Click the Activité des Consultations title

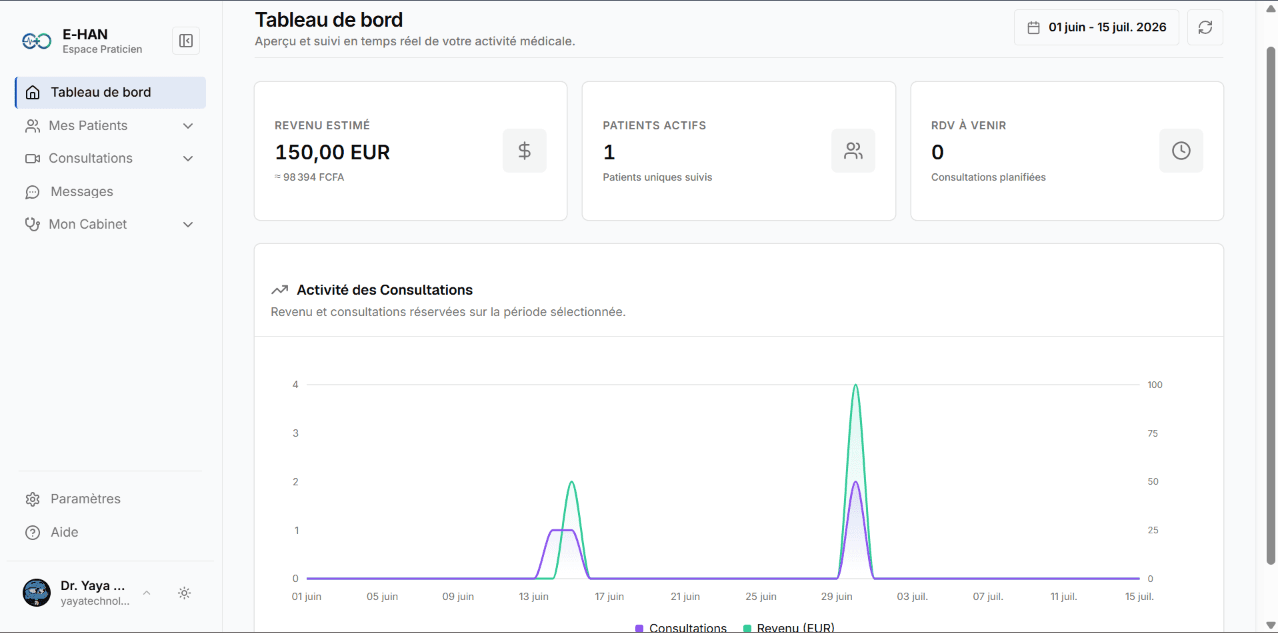pyautogui.click(x=385, y=290)
